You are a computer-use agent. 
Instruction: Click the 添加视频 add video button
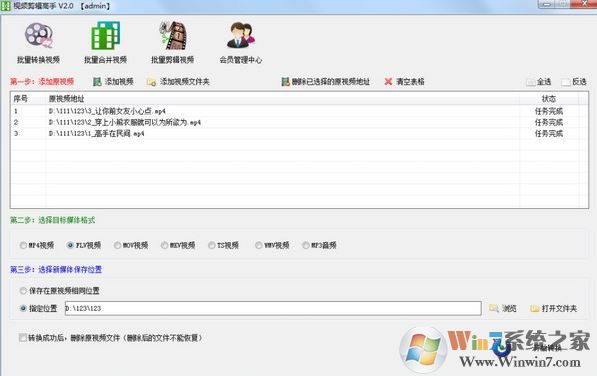(113, 81)
